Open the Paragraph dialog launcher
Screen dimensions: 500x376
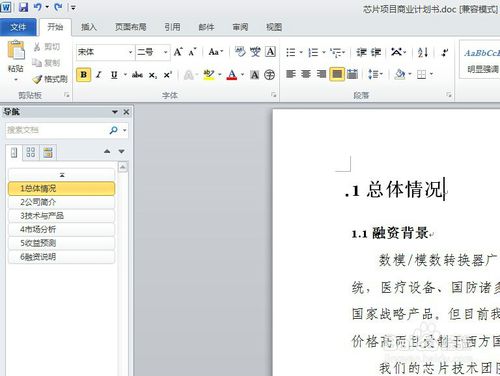449,95
